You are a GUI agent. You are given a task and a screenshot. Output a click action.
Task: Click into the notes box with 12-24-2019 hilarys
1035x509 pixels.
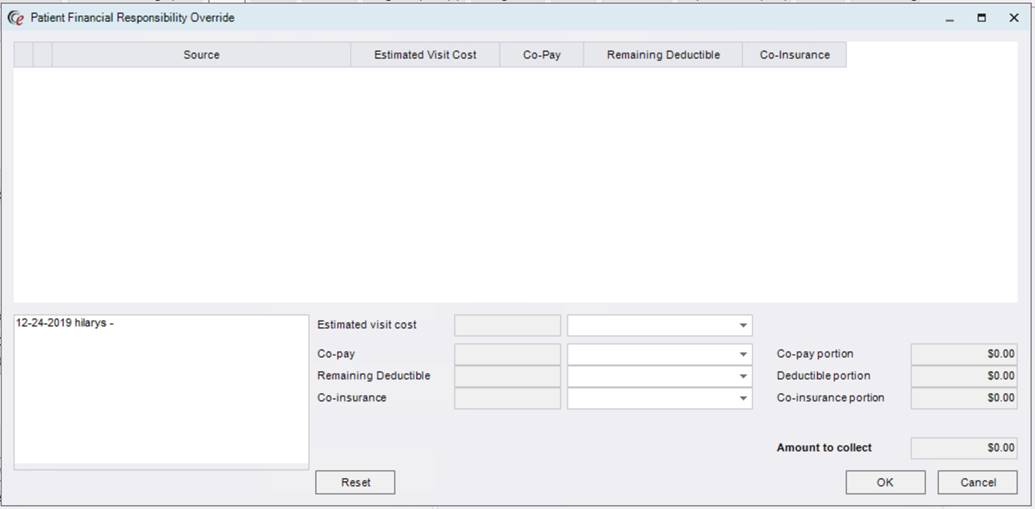coord(161,390)
